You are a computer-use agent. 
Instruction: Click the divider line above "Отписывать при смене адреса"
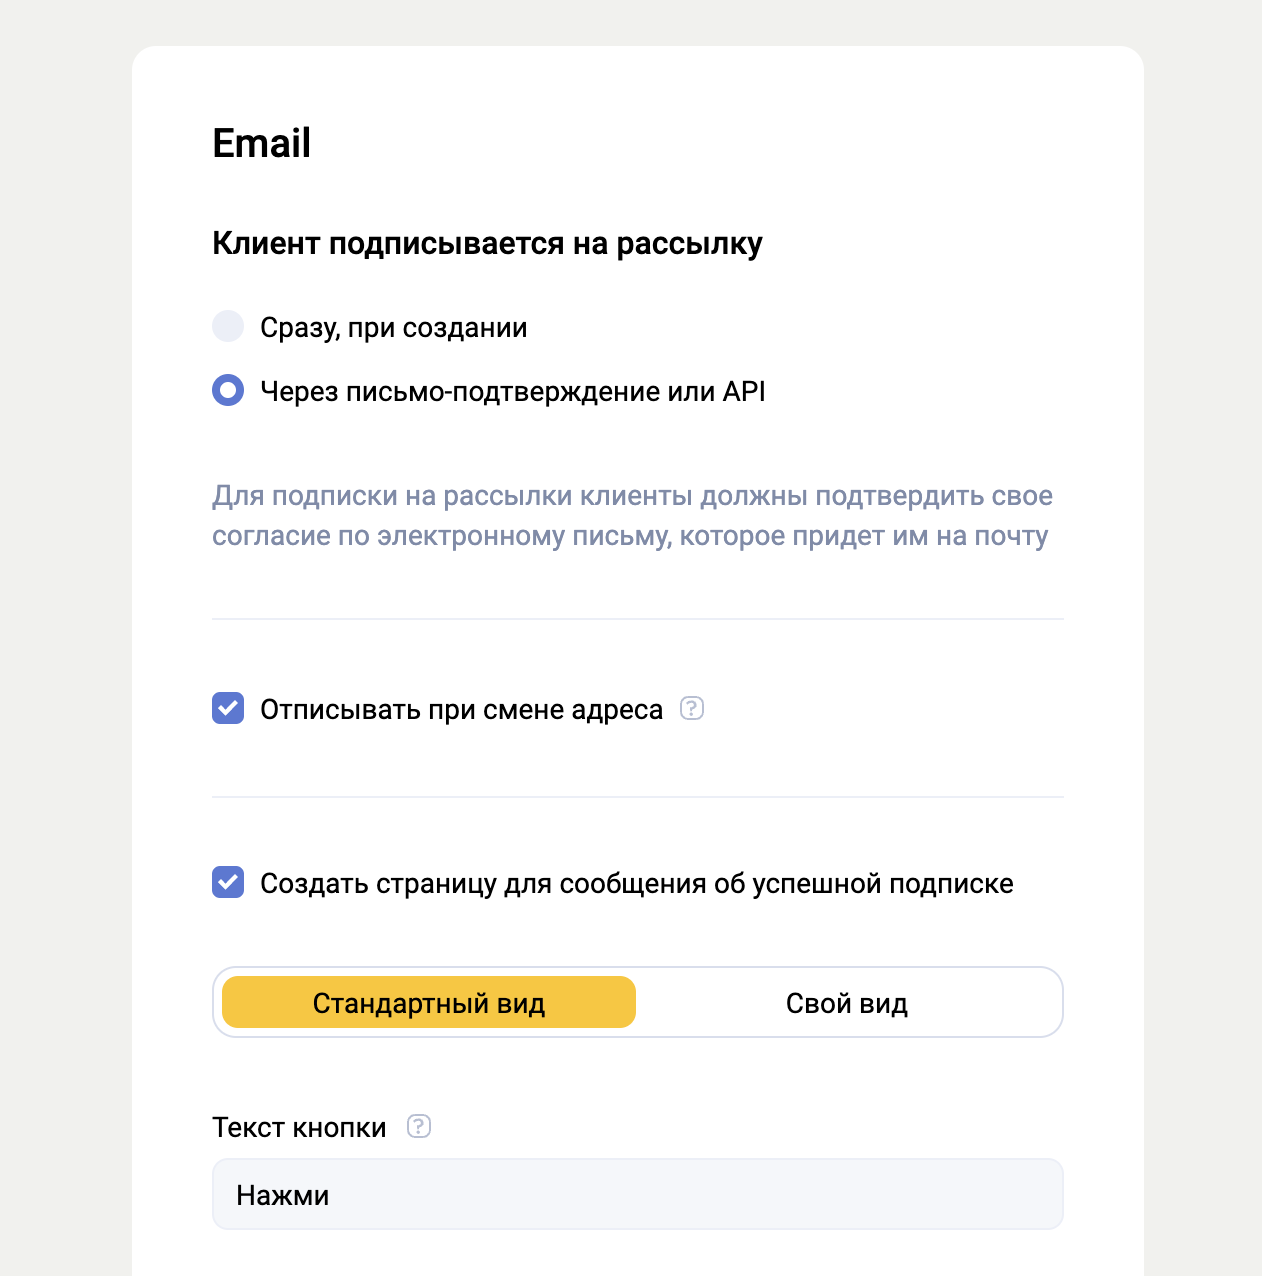click(637, 619)
